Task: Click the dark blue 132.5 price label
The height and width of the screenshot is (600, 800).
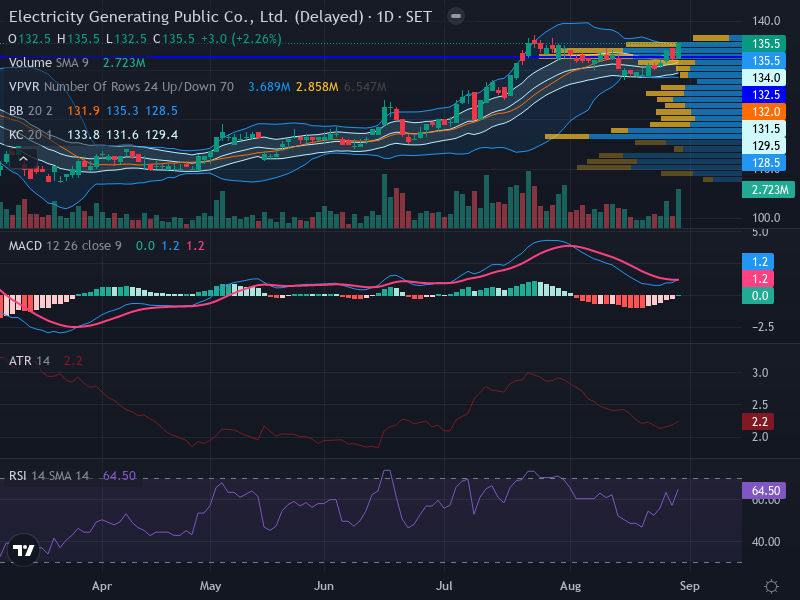Action: (764, 94)
